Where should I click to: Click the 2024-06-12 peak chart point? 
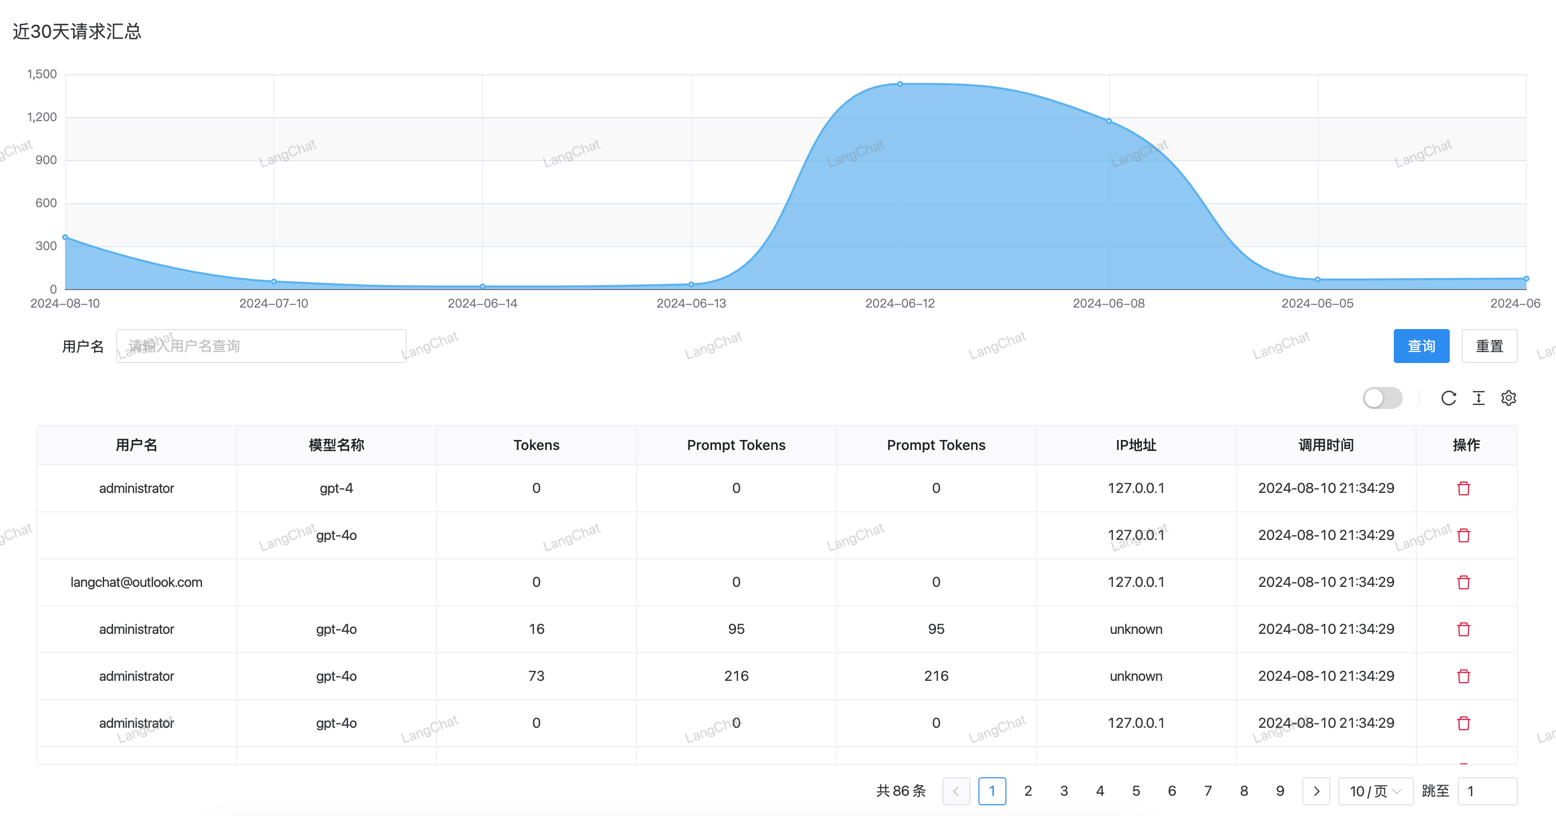click(x=900, y=84)
